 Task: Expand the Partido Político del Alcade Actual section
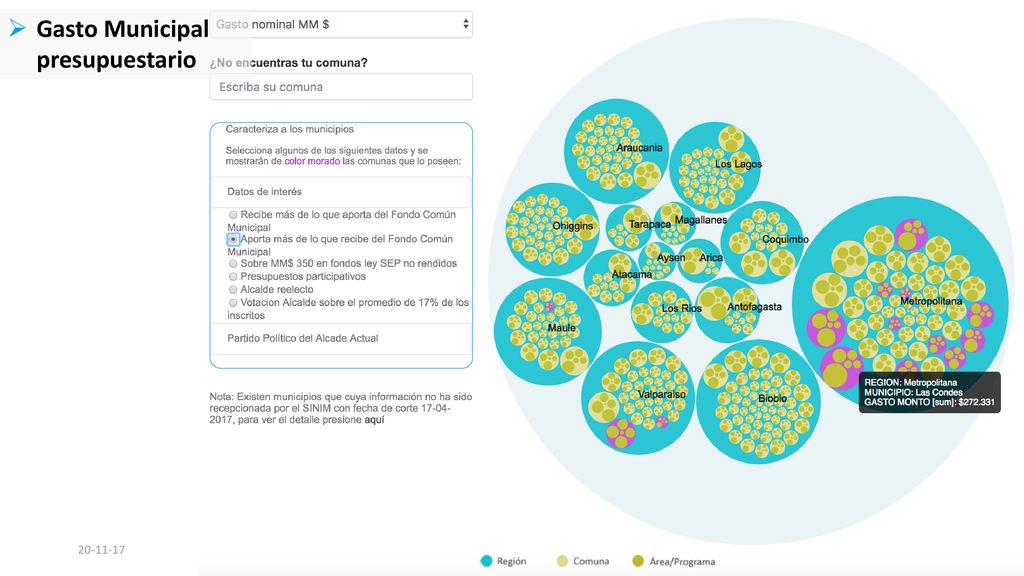pos(341,338)
